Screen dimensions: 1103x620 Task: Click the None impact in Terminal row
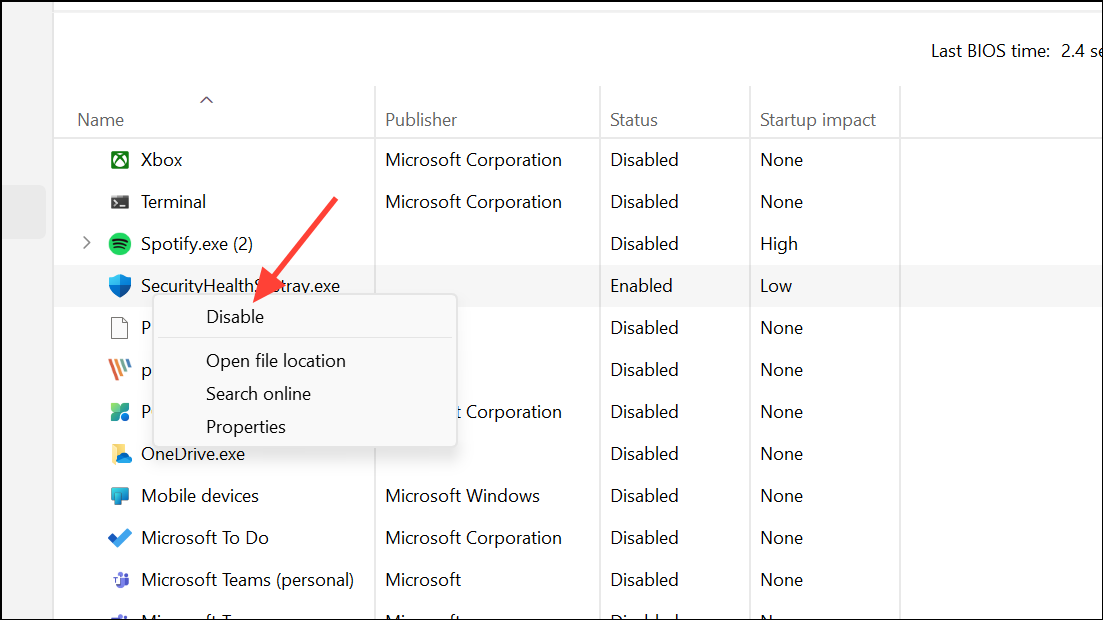click(x=781, y=202)
